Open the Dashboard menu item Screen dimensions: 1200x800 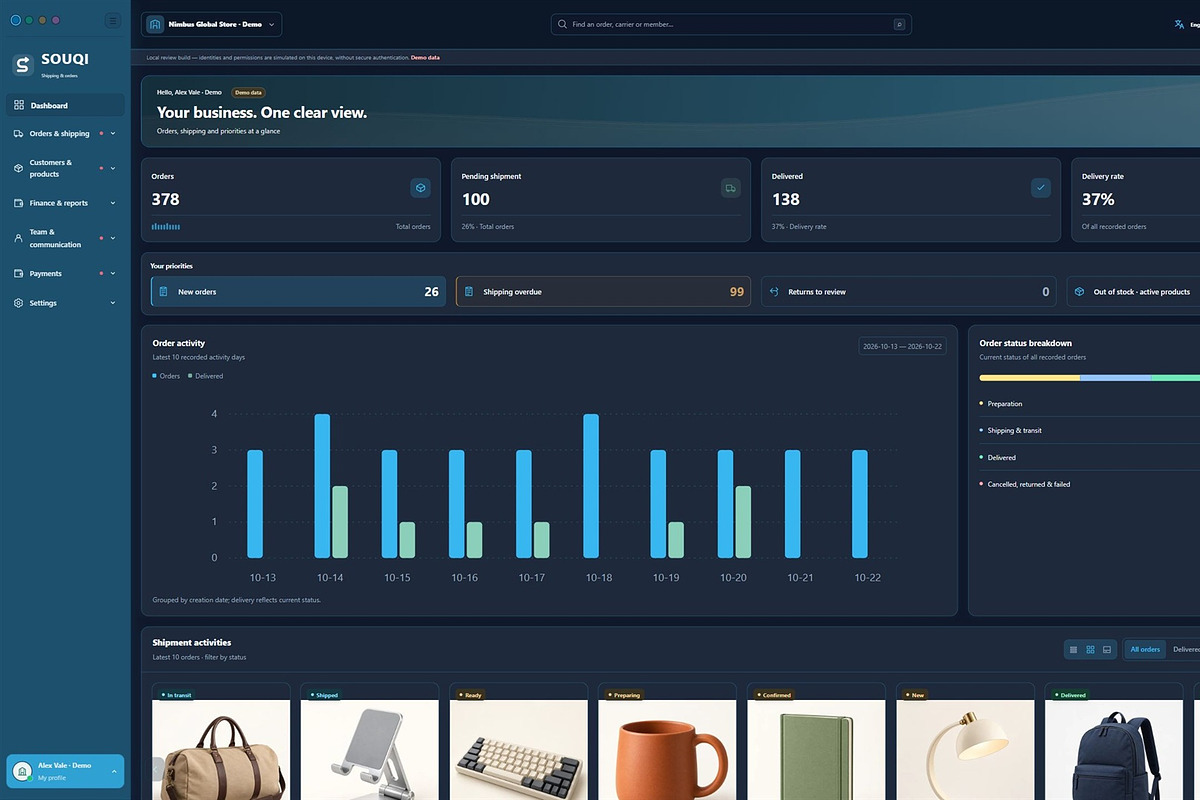(65, 105)
